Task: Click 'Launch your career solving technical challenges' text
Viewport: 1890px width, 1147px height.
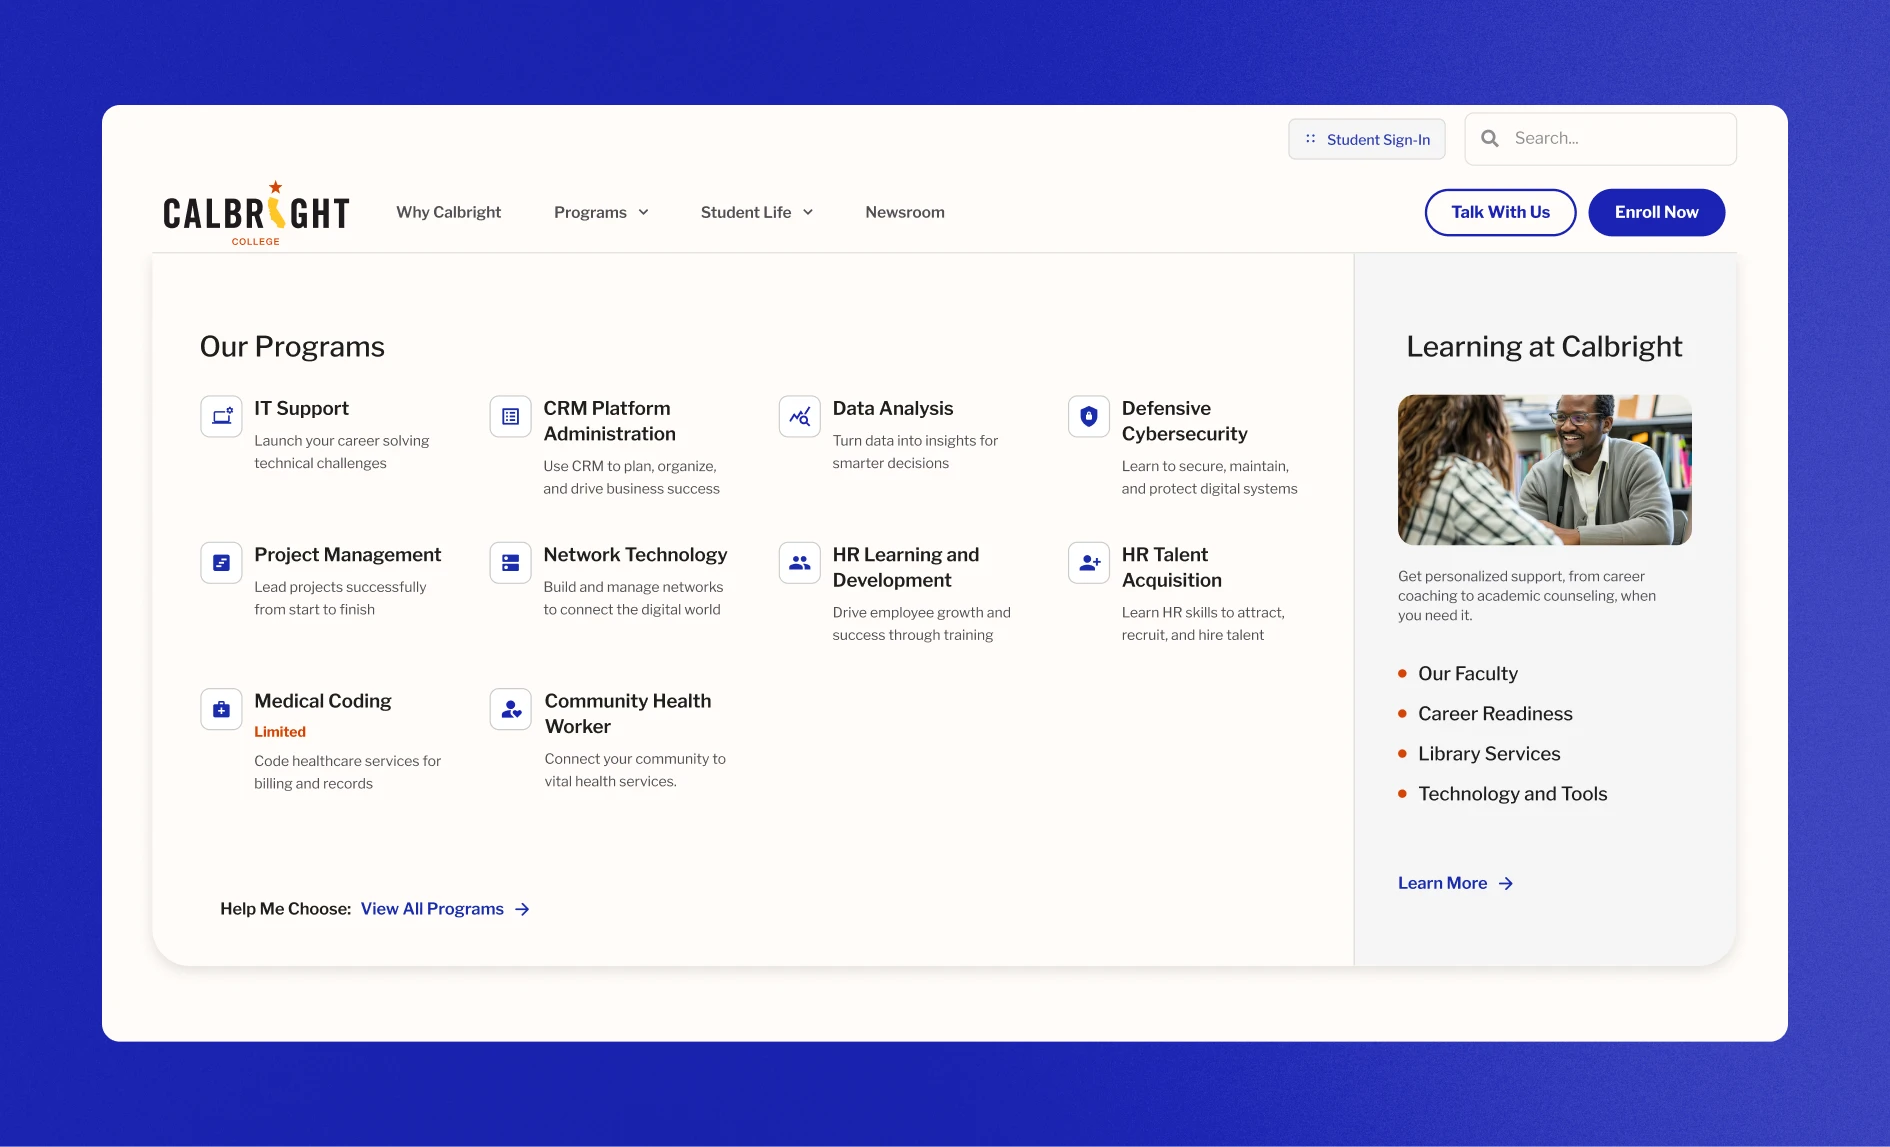Action: tap(341, 452)
